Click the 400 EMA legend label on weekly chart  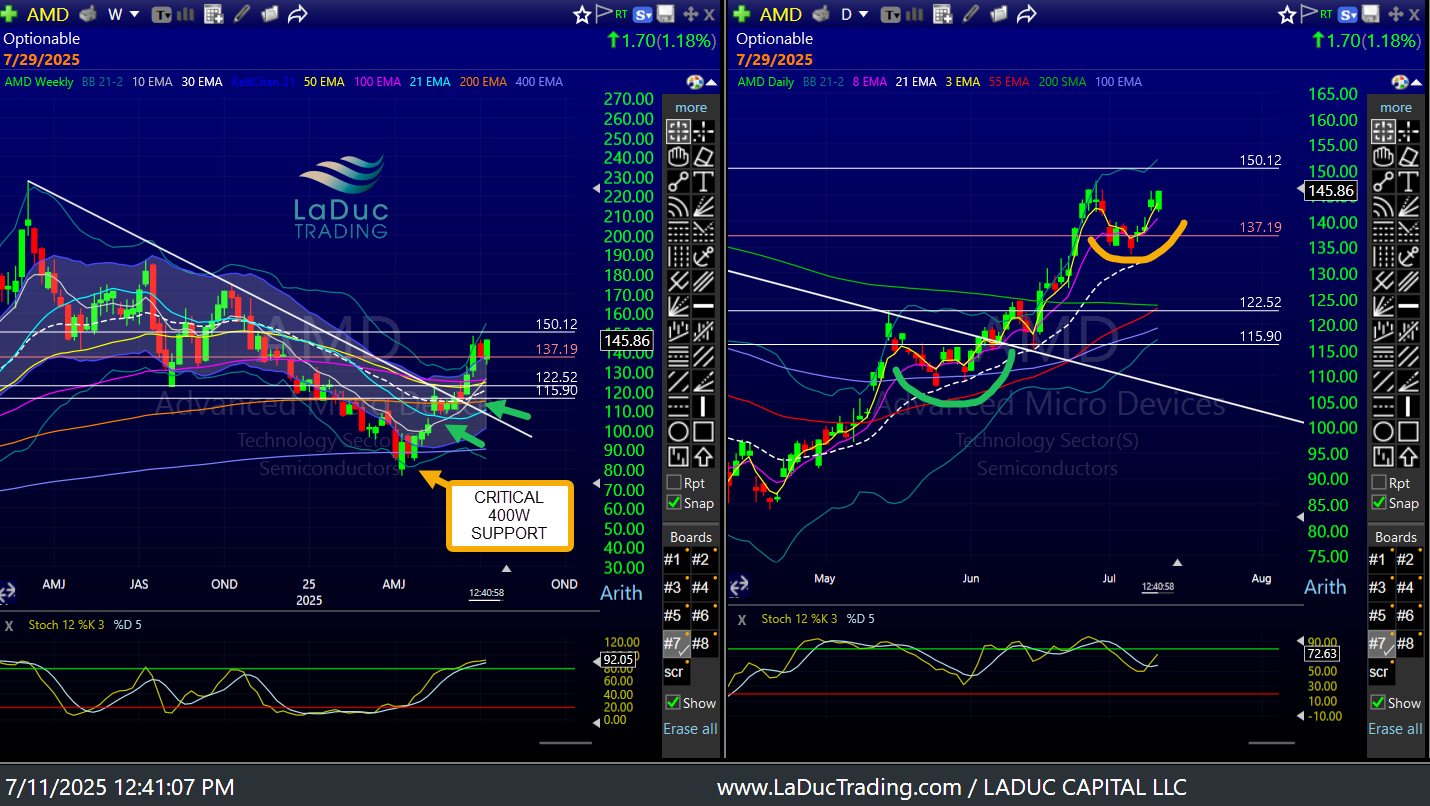point(539,82)
